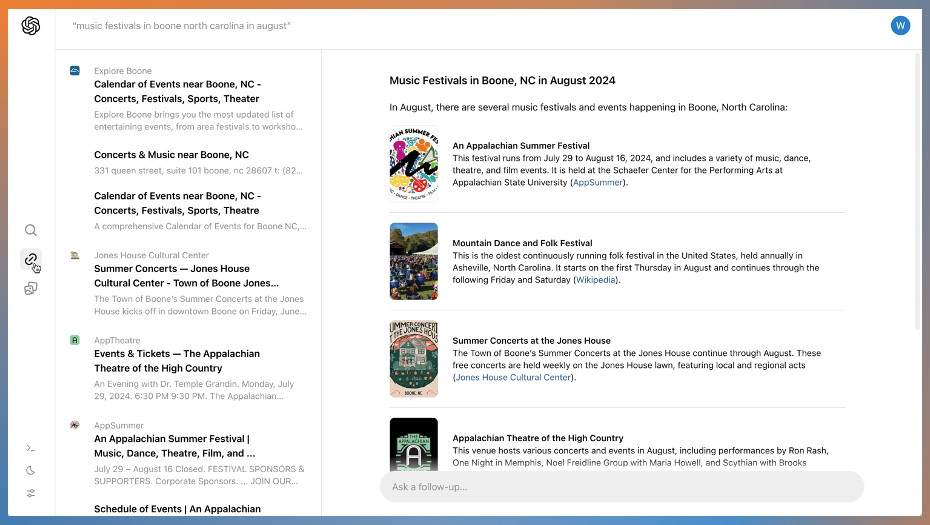Click 'Mountain Dance and Folk Festival' heading
Image resolution: width=930 pixels, height=525 pixels.
tap(523, 243)
